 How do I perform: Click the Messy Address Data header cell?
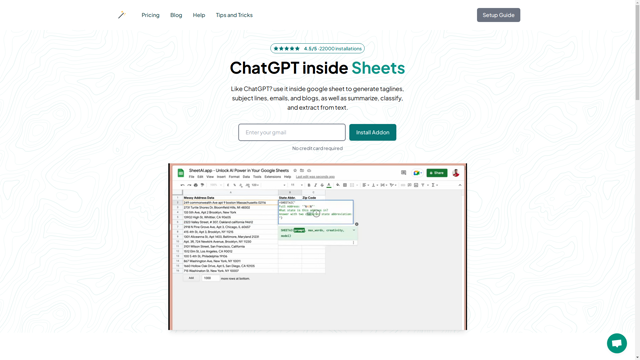pos(230,198)
